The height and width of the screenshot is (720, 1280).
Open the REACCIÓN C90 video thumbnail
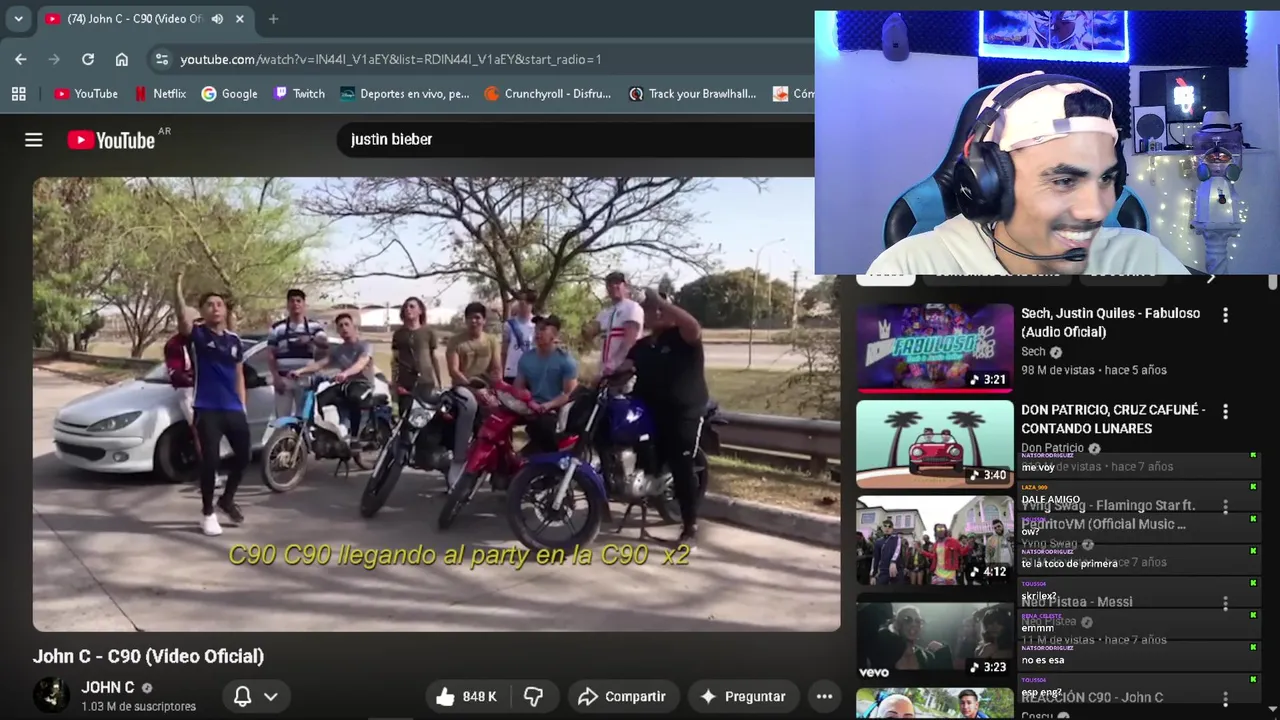(x=934, y=704)
